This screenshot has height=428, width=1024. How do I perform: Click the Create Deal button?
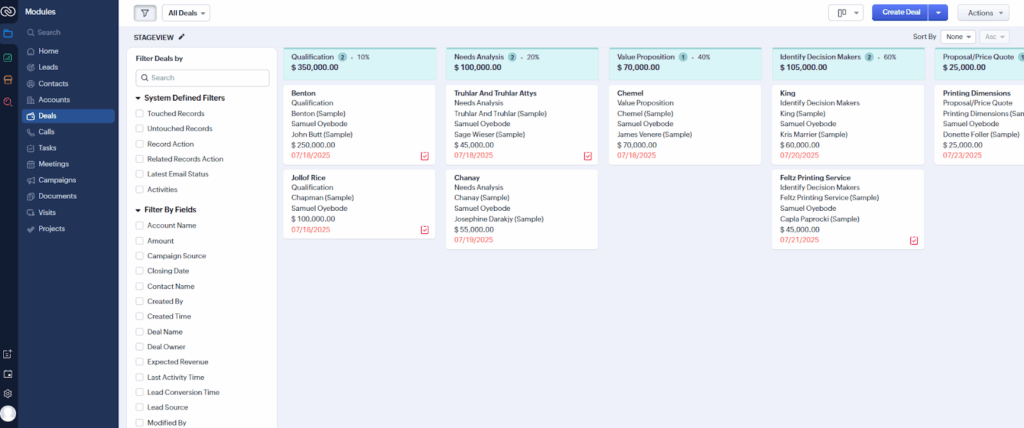pyautogui.click(x=900, y=13)
